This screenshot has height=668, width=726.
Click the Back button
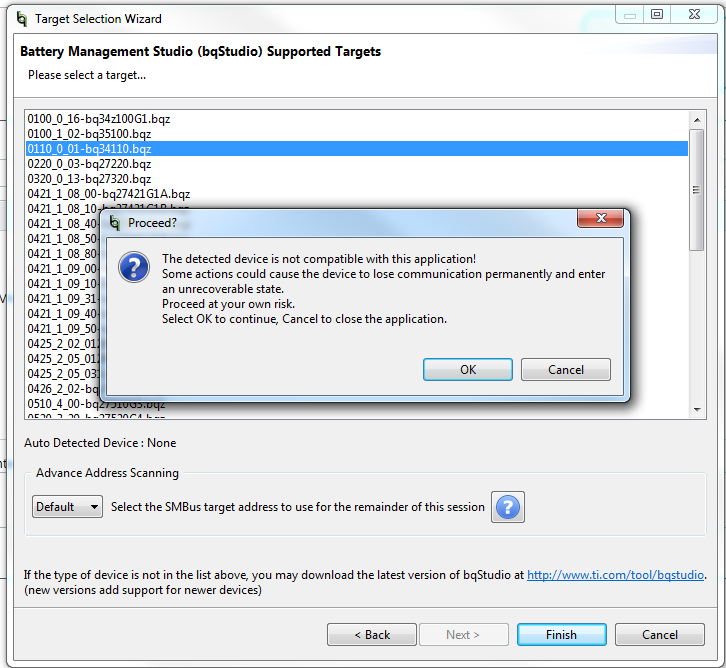coord(372,635)
